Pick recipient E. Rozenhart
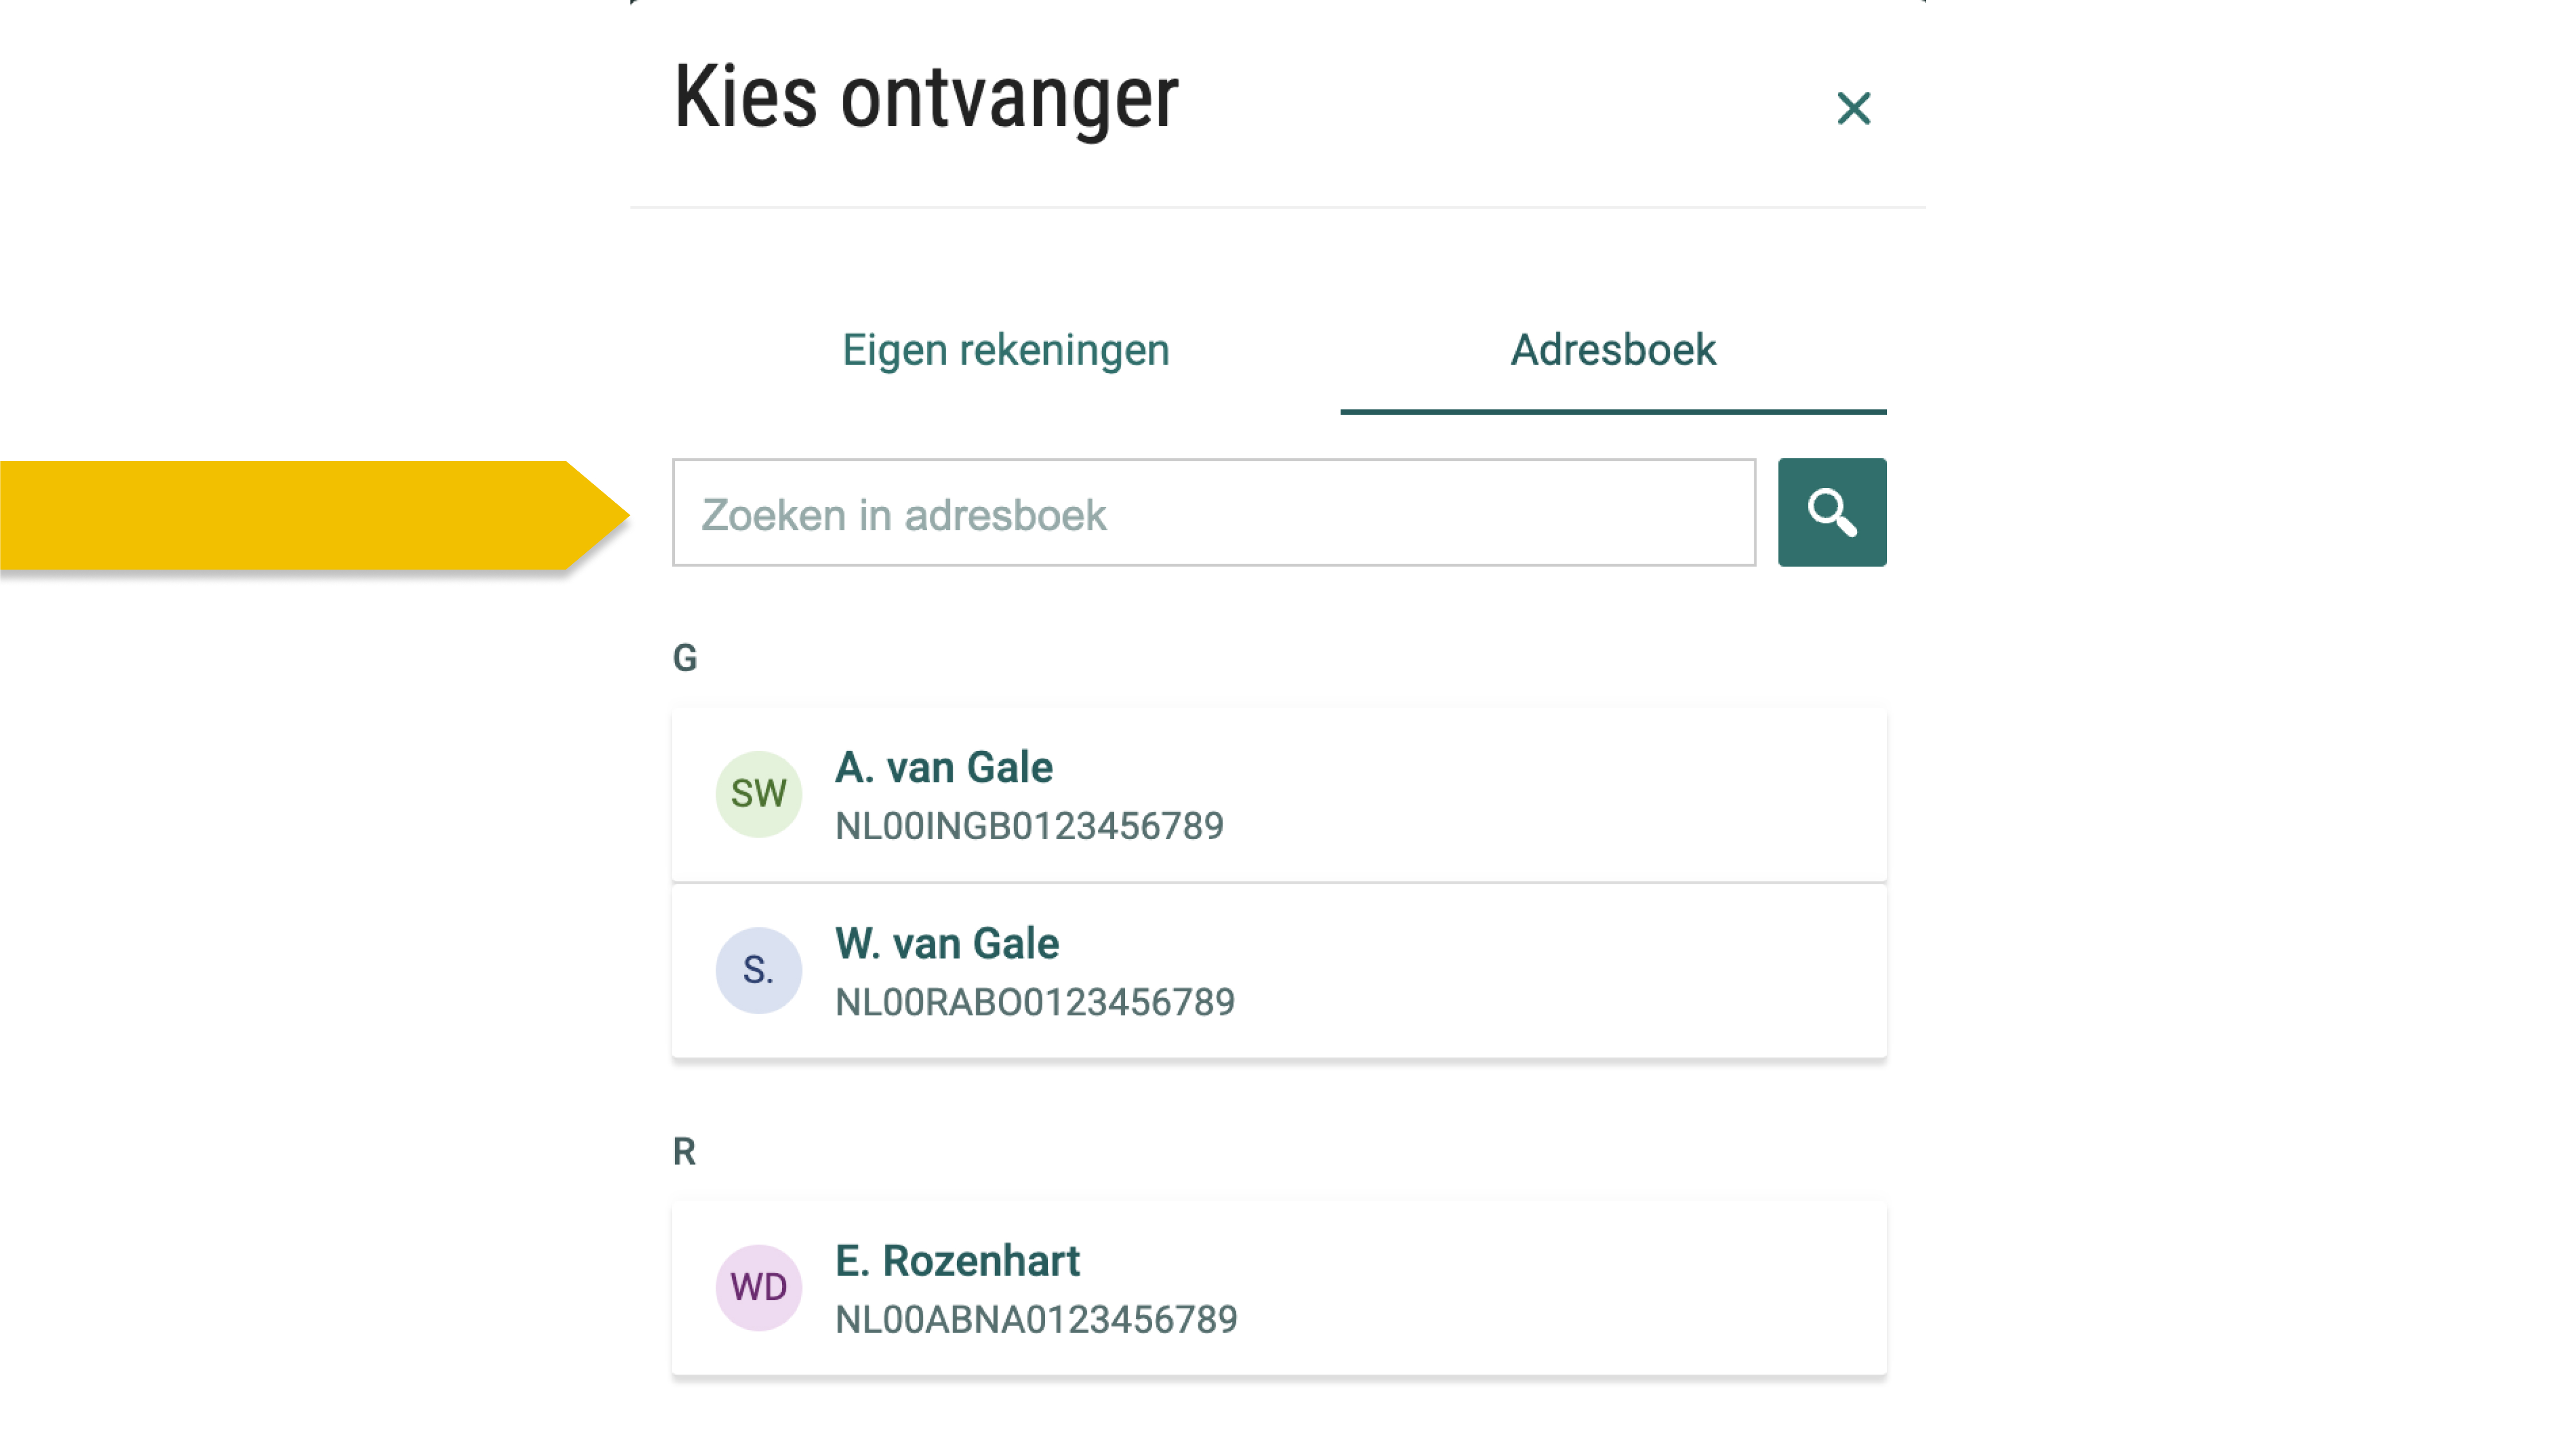 coord(957,1261)
